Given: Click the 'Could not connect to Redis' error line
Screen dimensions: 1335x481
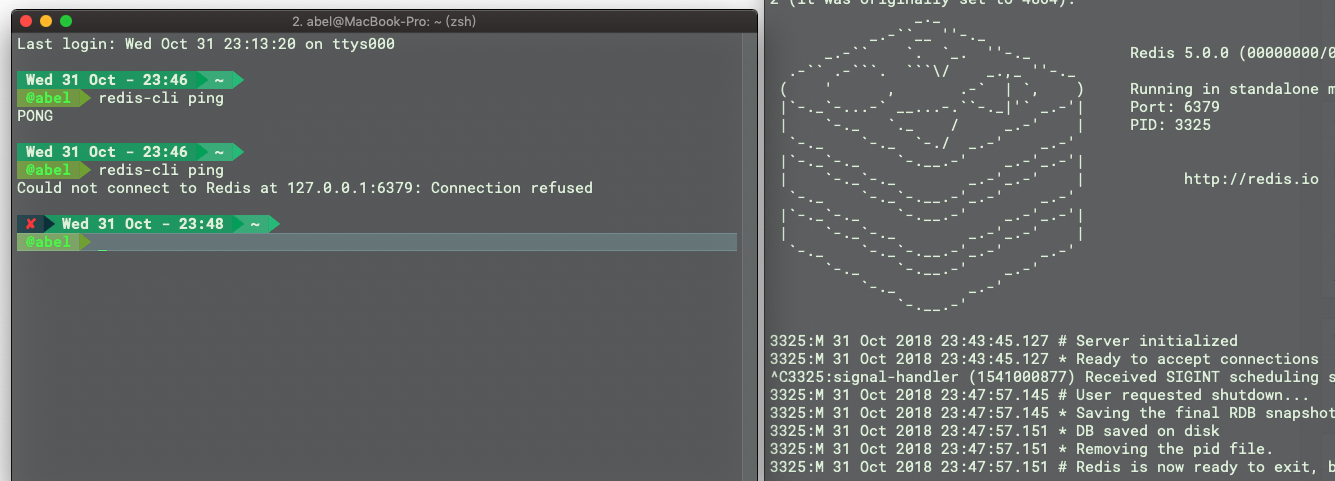Looking at the screenshot, I should [305, 188].
